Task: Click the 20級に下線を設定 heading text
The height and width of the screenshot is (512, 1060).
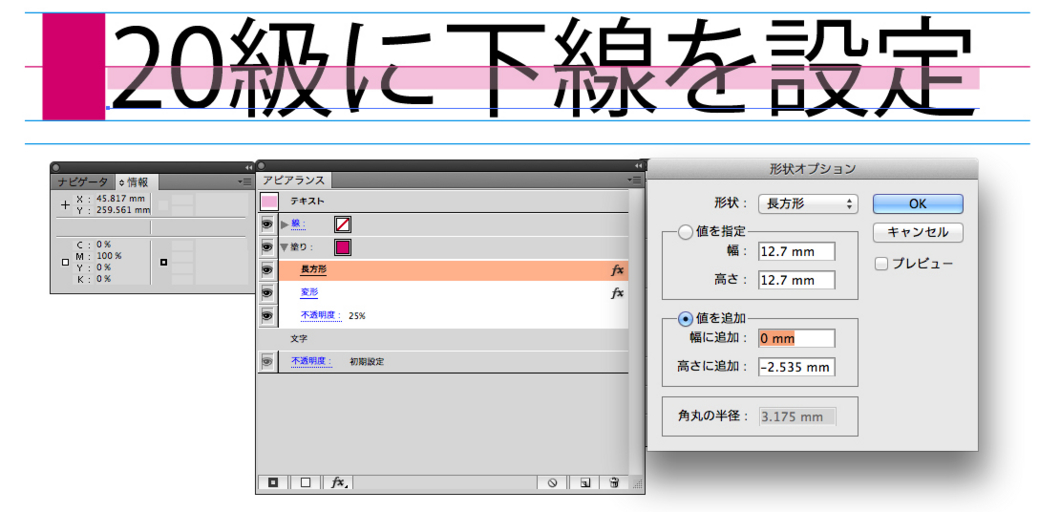Action: (x=542, y=66)
